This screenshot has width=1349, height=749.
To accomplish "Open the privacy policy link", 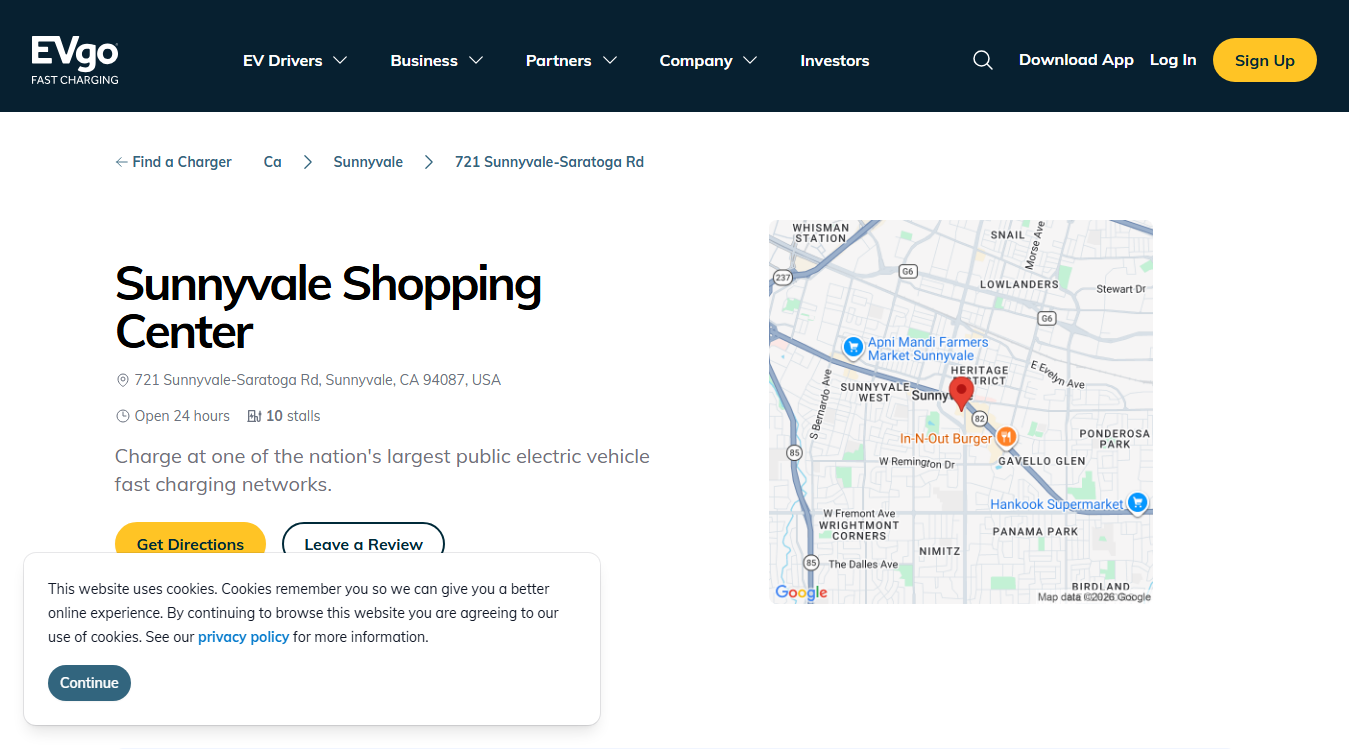I will tap(243, 637).
